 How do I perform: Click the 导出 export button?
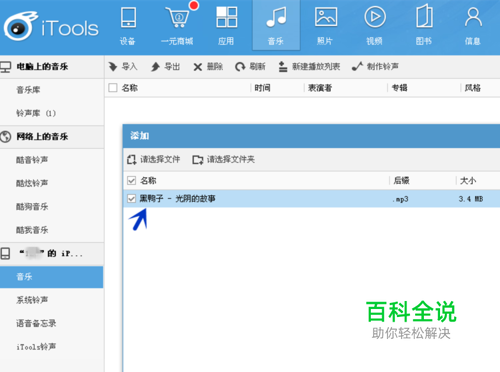click(165, 67)
